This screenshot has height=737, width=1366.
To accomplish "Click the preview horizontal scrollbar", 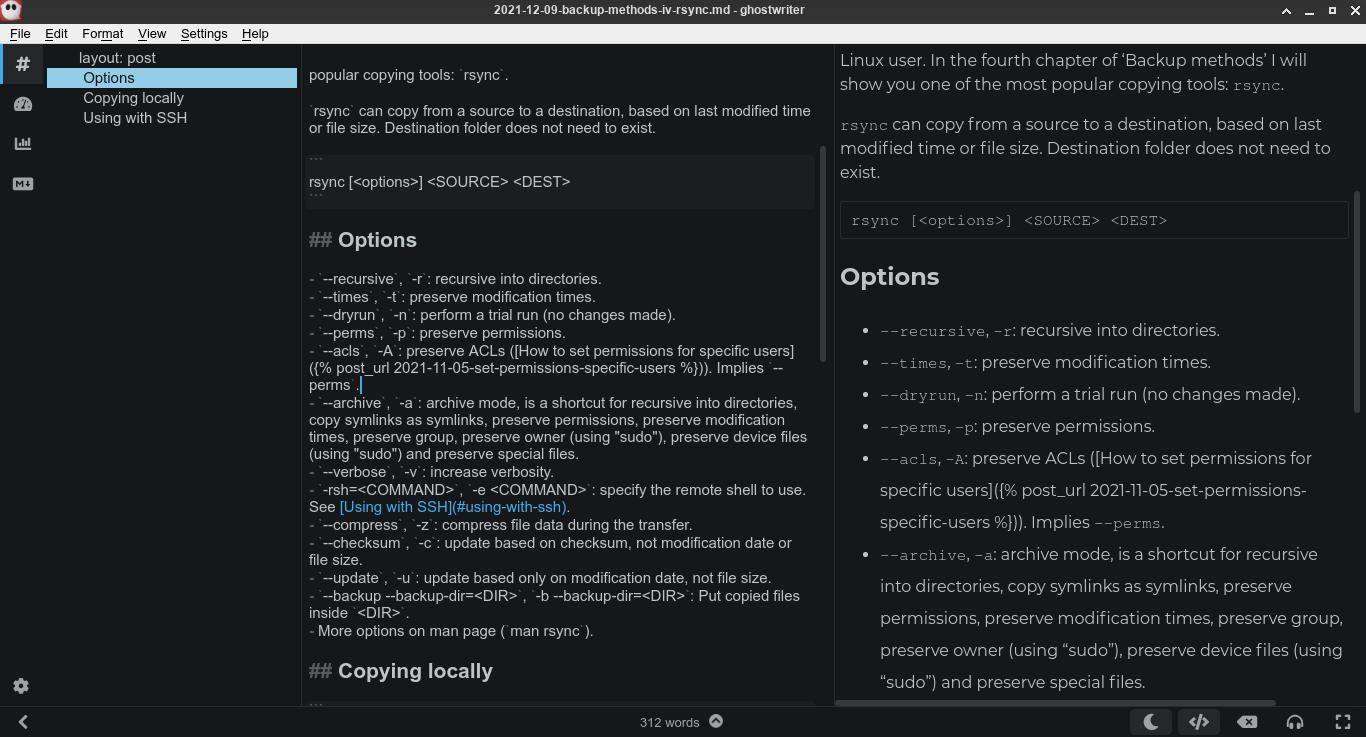I will pos(1055,703).
